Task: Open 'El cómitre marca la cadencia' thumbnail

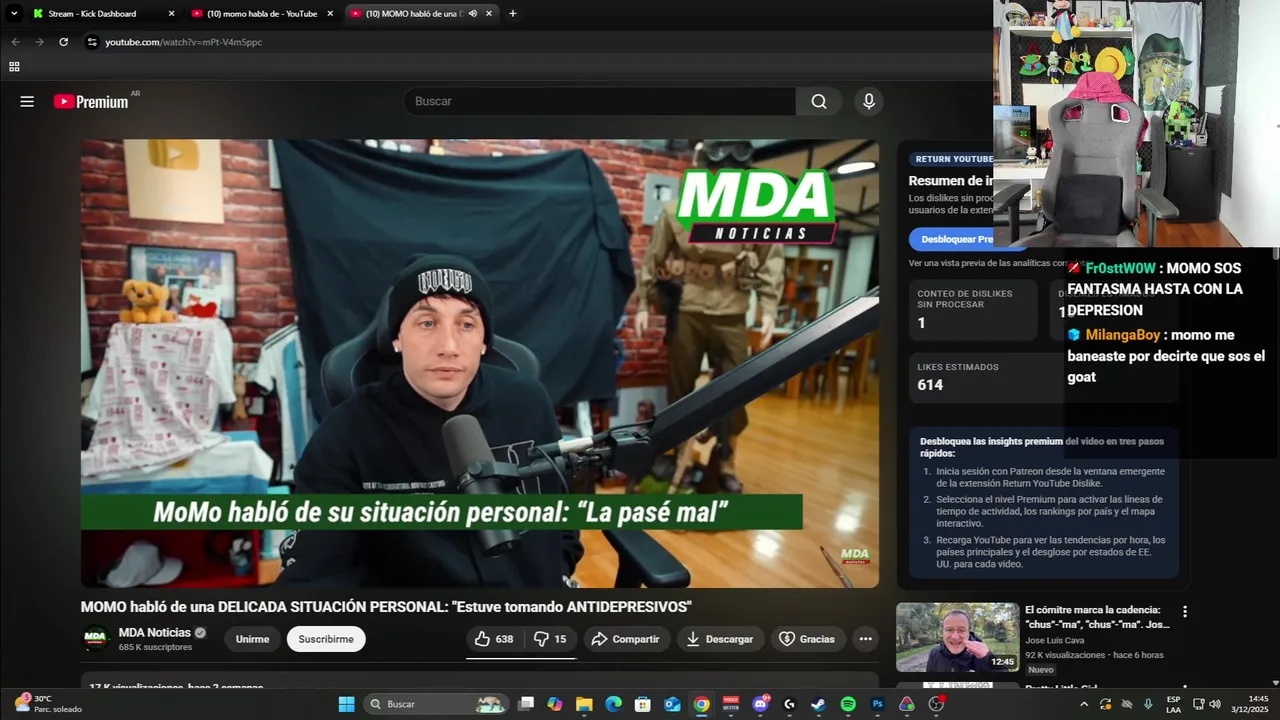Action: click(x=957, y=637)
